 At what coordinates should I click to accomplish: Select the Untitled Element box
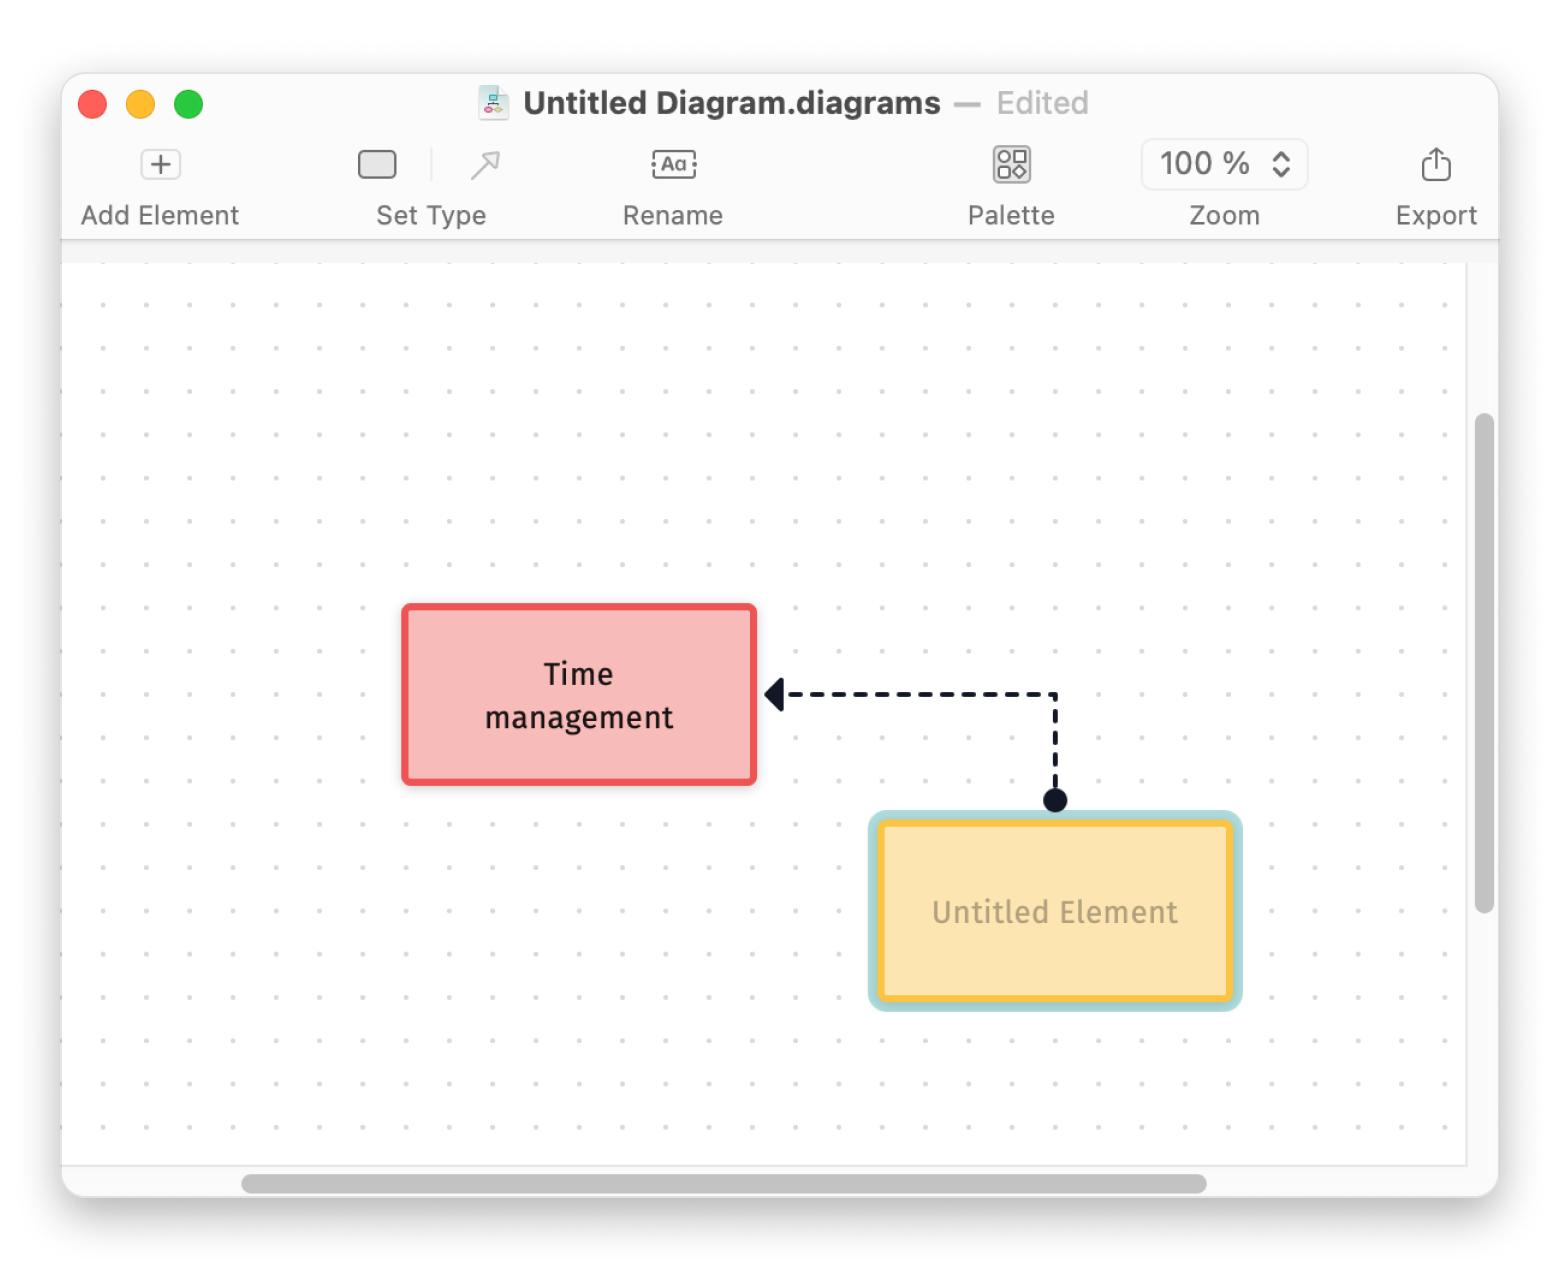click(x=1055, y=911)
